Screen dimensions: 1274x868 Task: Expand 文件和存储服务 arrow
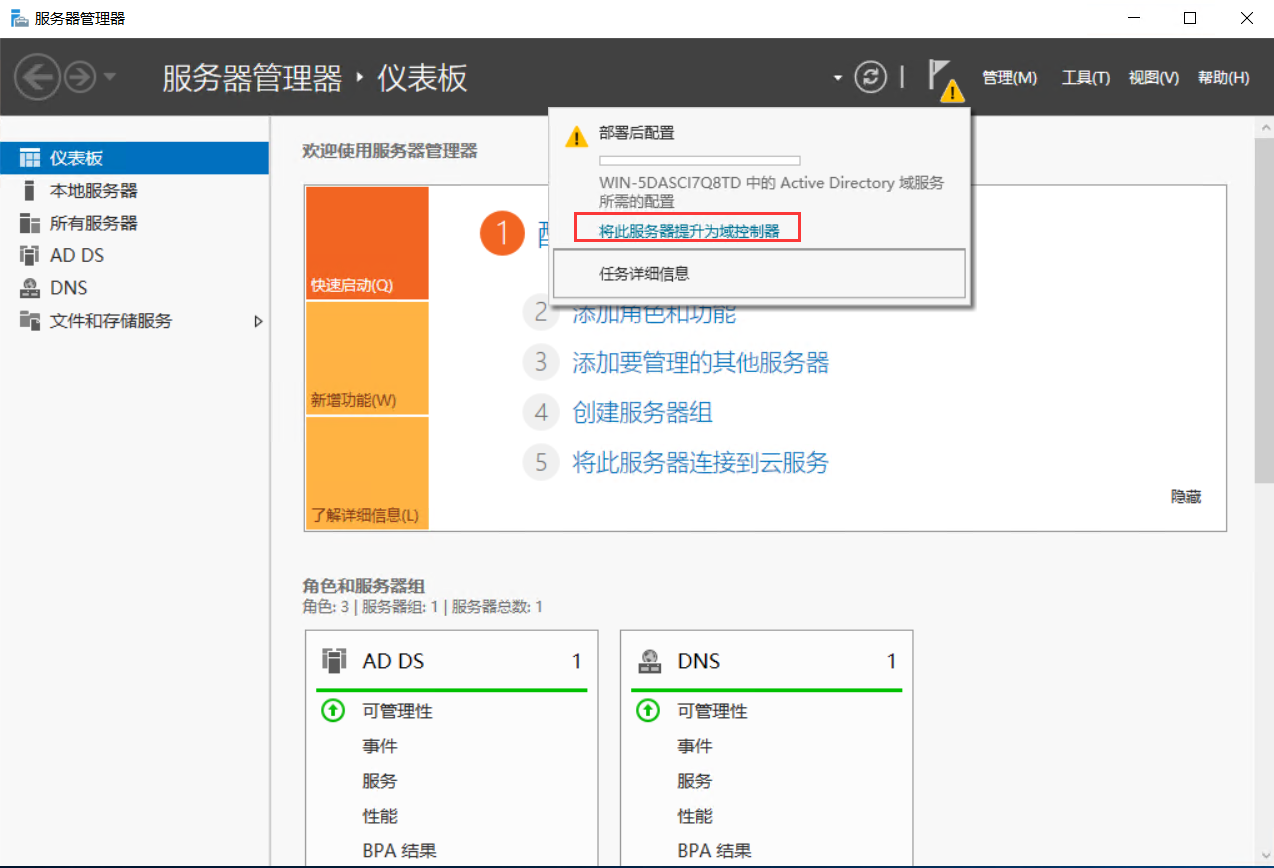(x=258, y=321)
